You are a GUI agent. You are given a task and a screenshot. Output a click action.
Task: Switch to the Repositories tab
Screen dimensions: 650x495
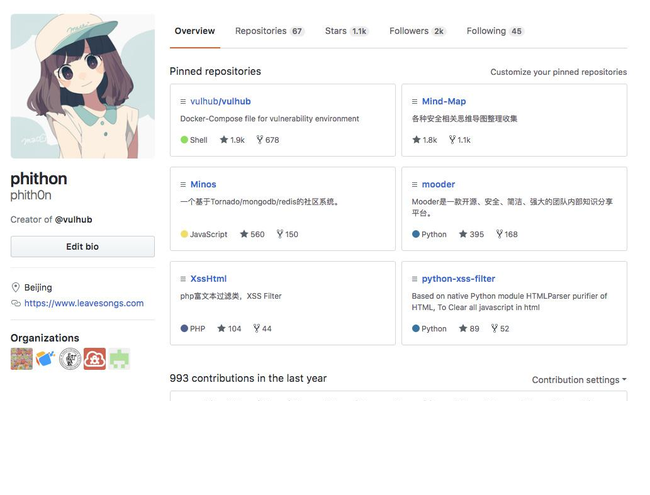click(269, 31)
